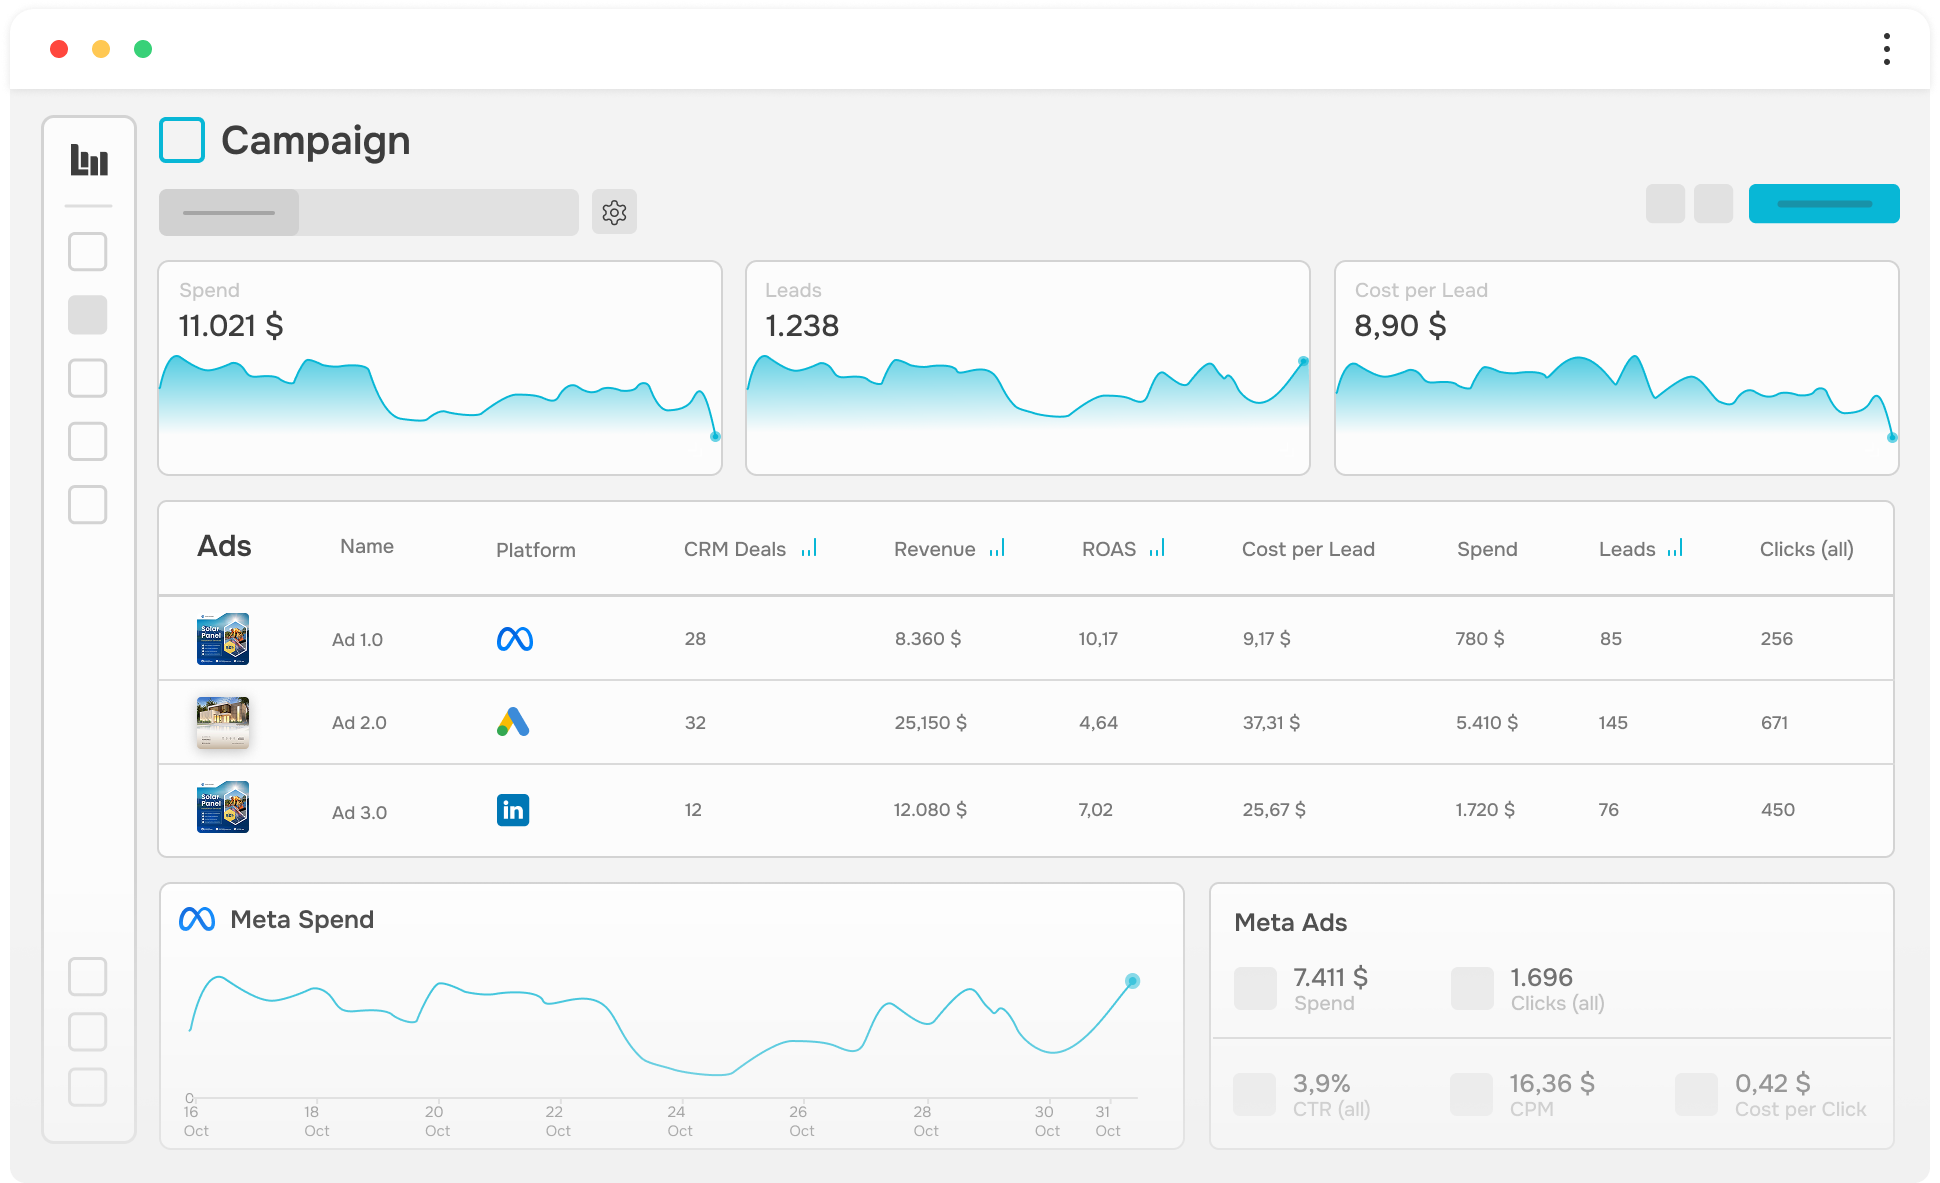Click the LinkedIn icon for Ad 3.0
Viewport: 1940px width, 1183px height.
pyautogui.click(x=513, y=810)
